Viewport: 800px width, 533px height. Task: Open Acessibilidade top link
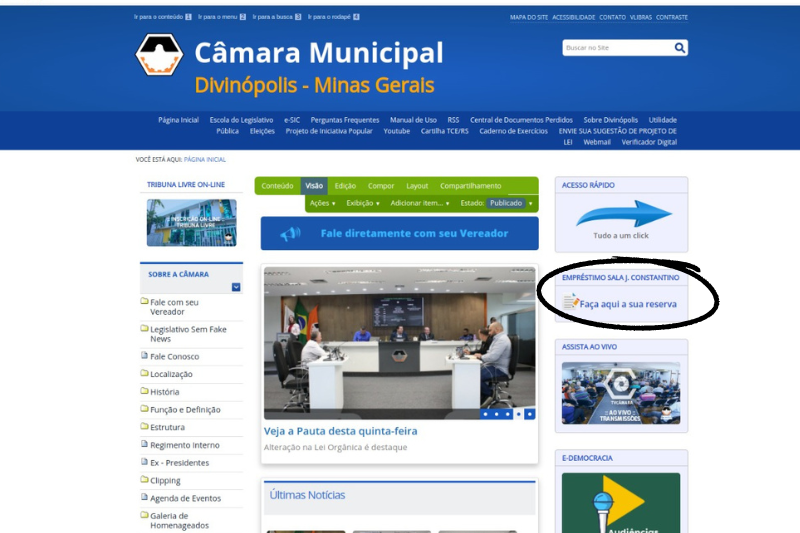573,17
